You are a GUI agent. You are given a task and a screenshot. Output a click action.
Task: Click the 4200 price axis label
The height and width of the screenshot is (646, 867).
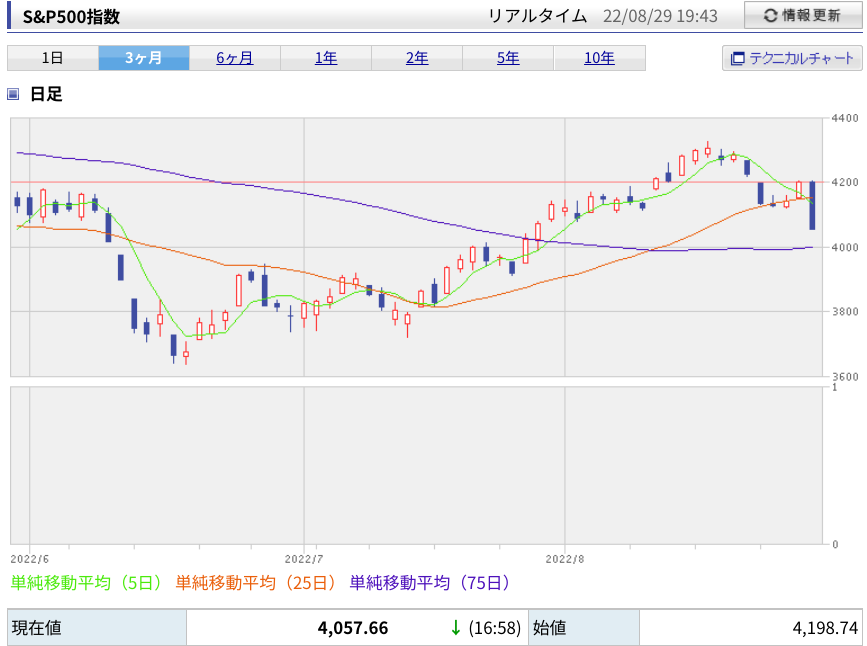point(845,182)
